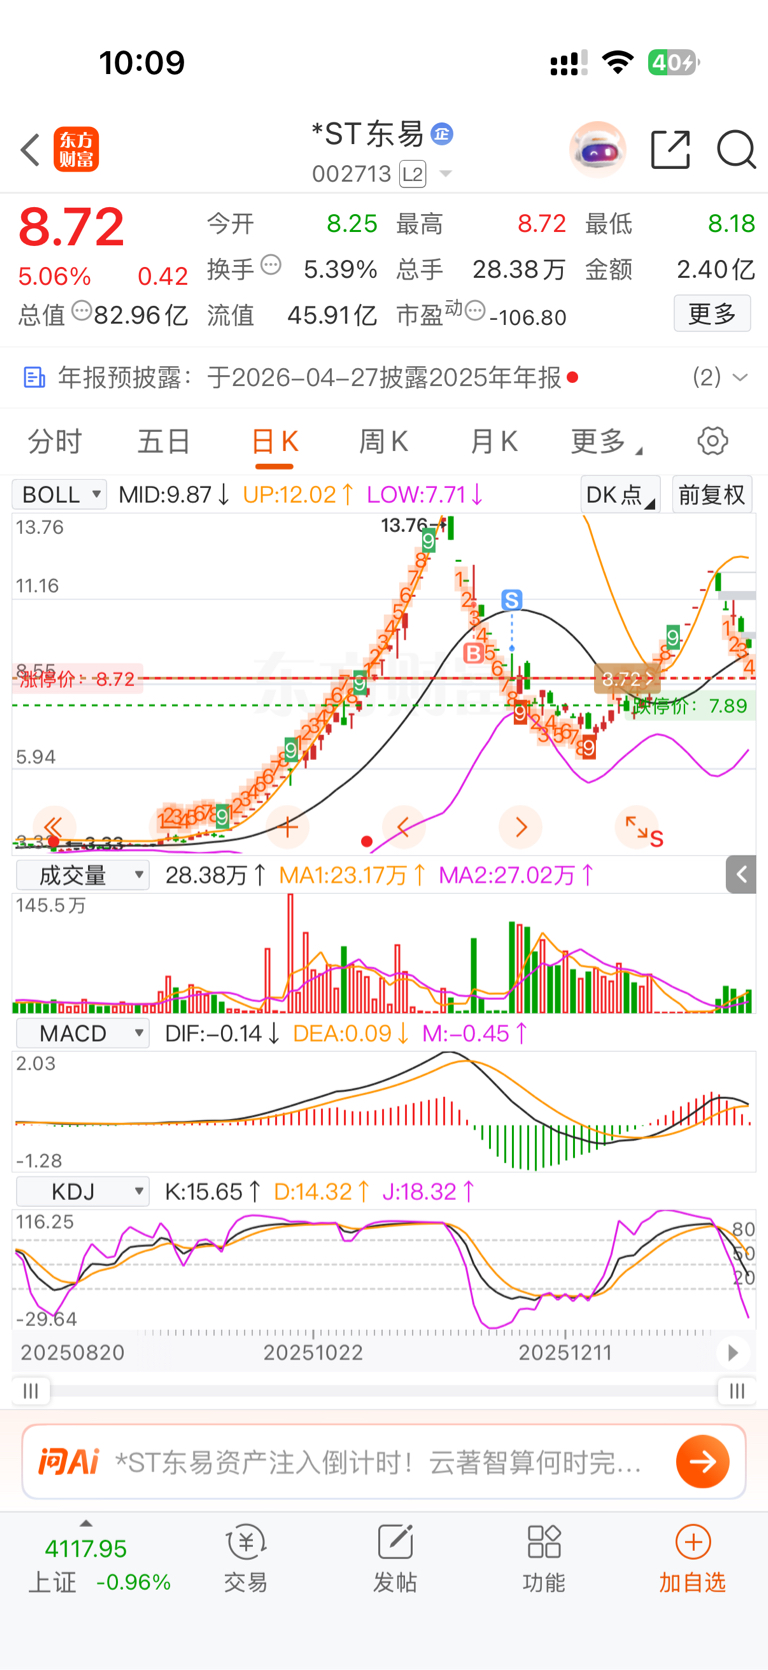Tap the 涨停价 8.72 label
Image resolution: width=768 pixels, height=1670 pixels.
pos(77,679)
